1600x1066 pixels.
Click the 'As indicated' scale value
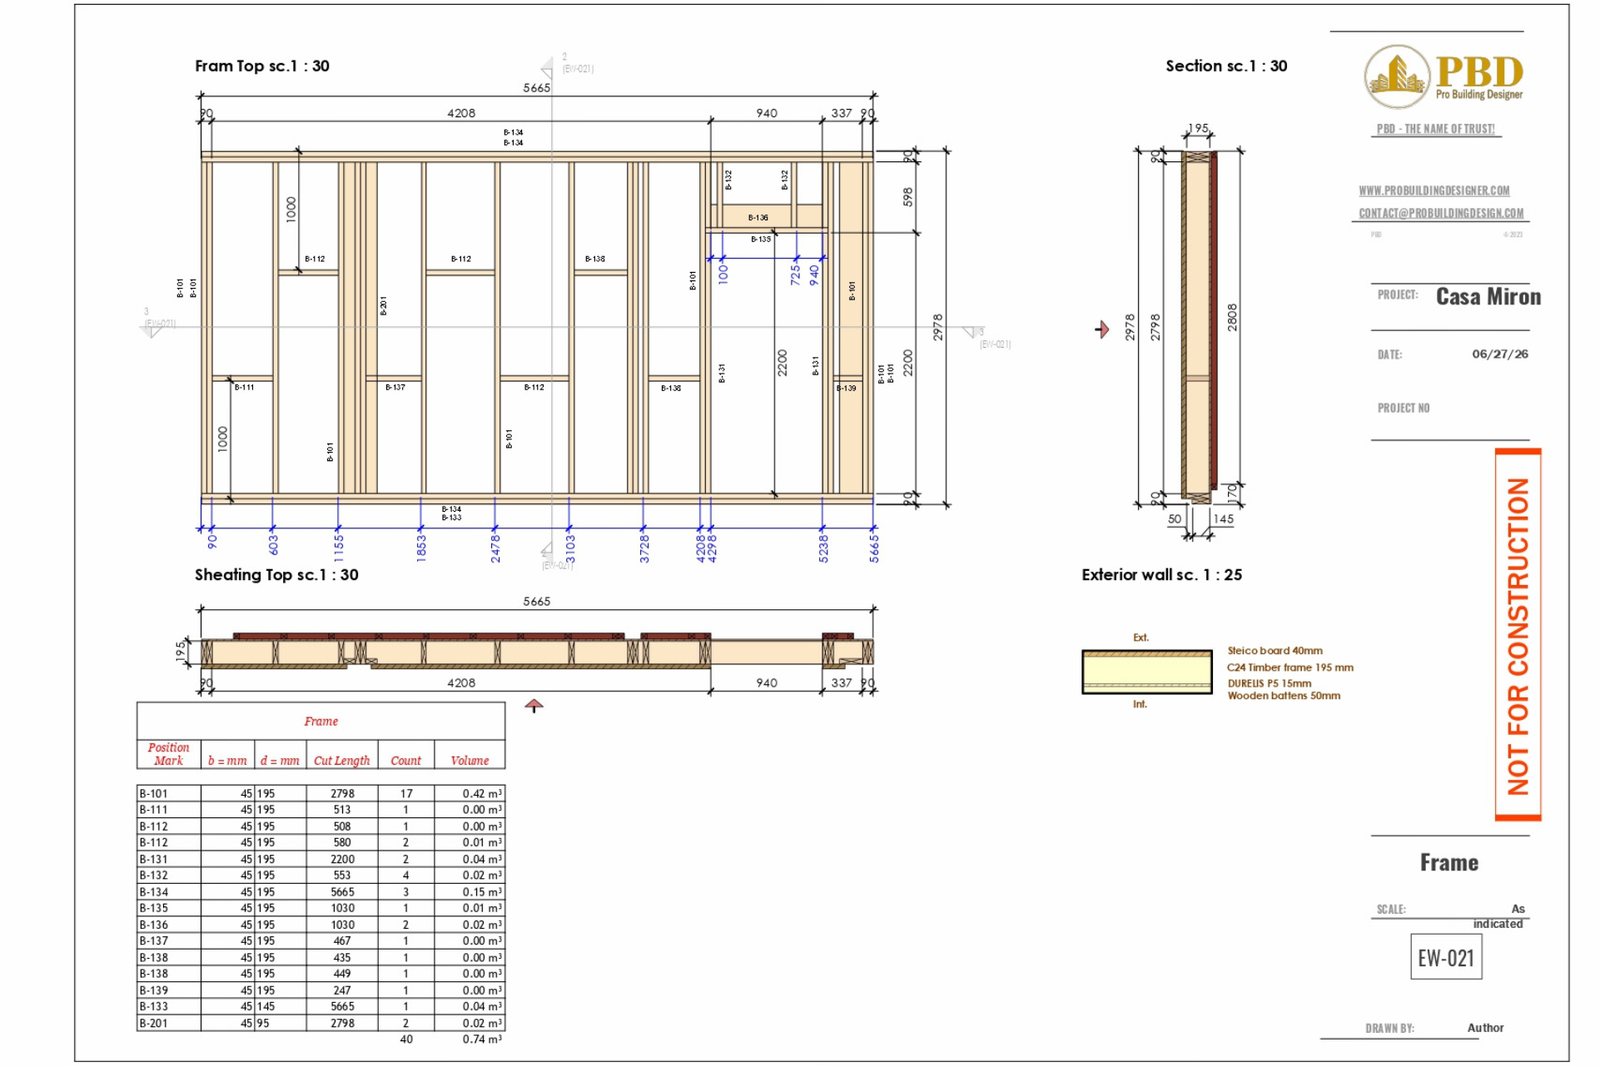tap(1498, 916)
